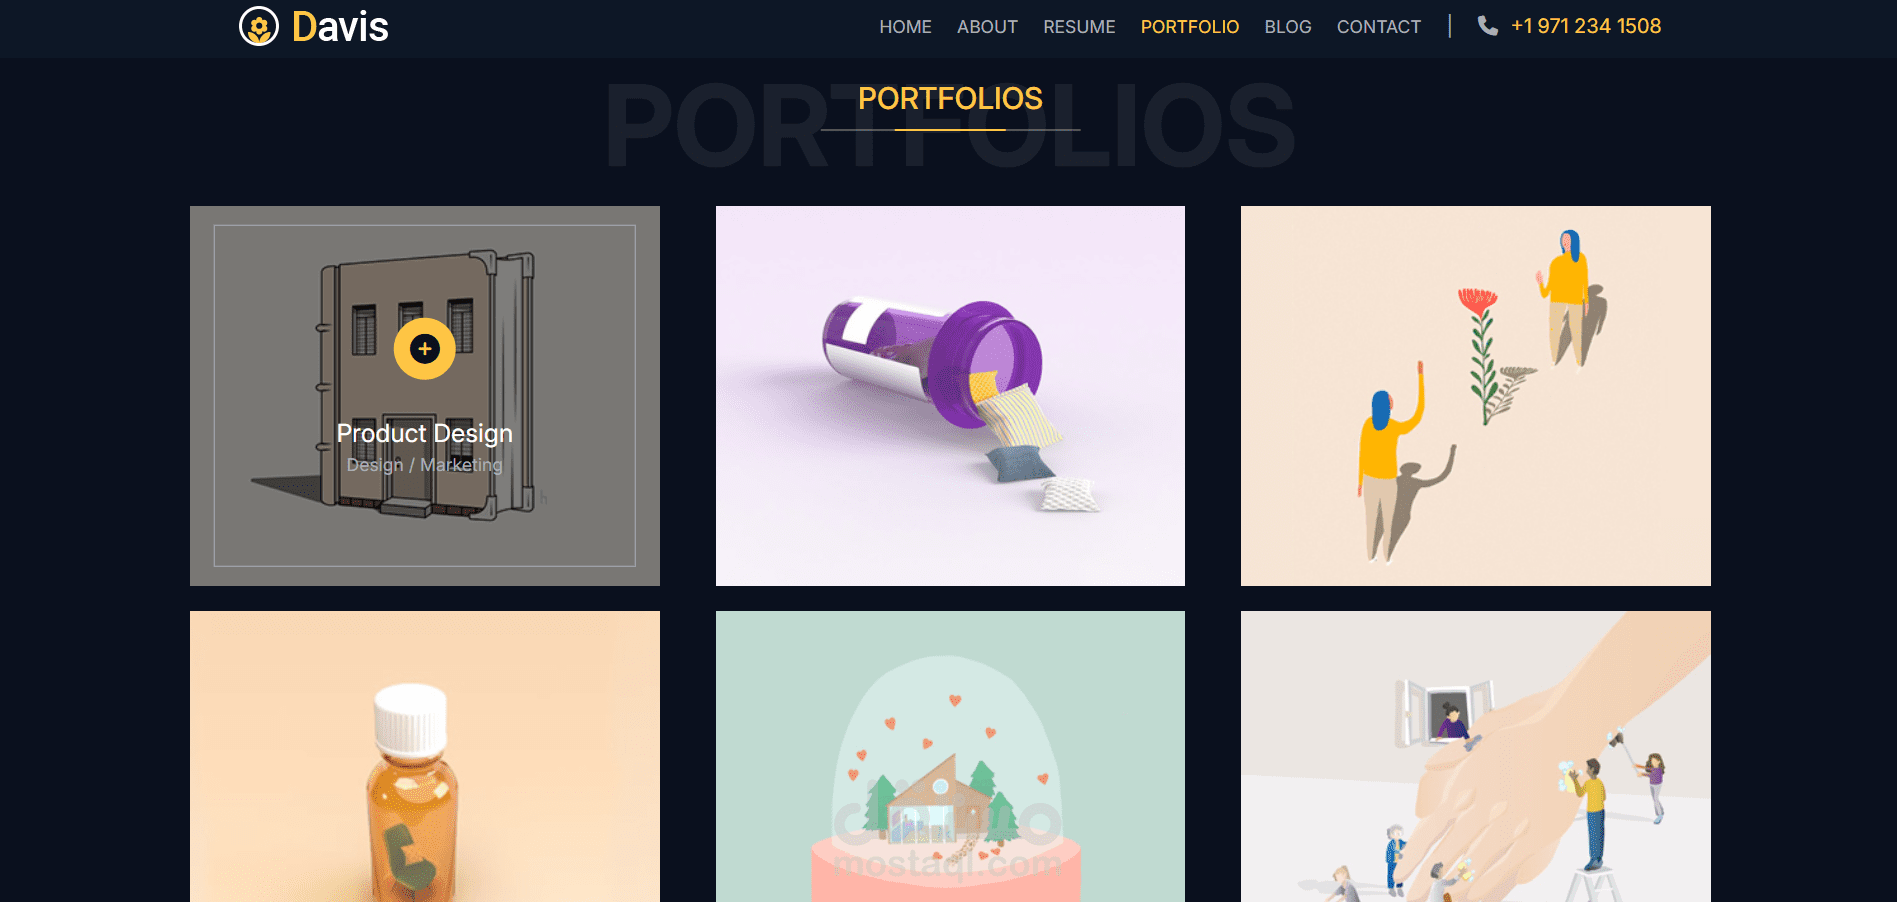Open the Product Design title link
The width and height of the screenshot is (1897, 902).
click(x=424, y=433)
